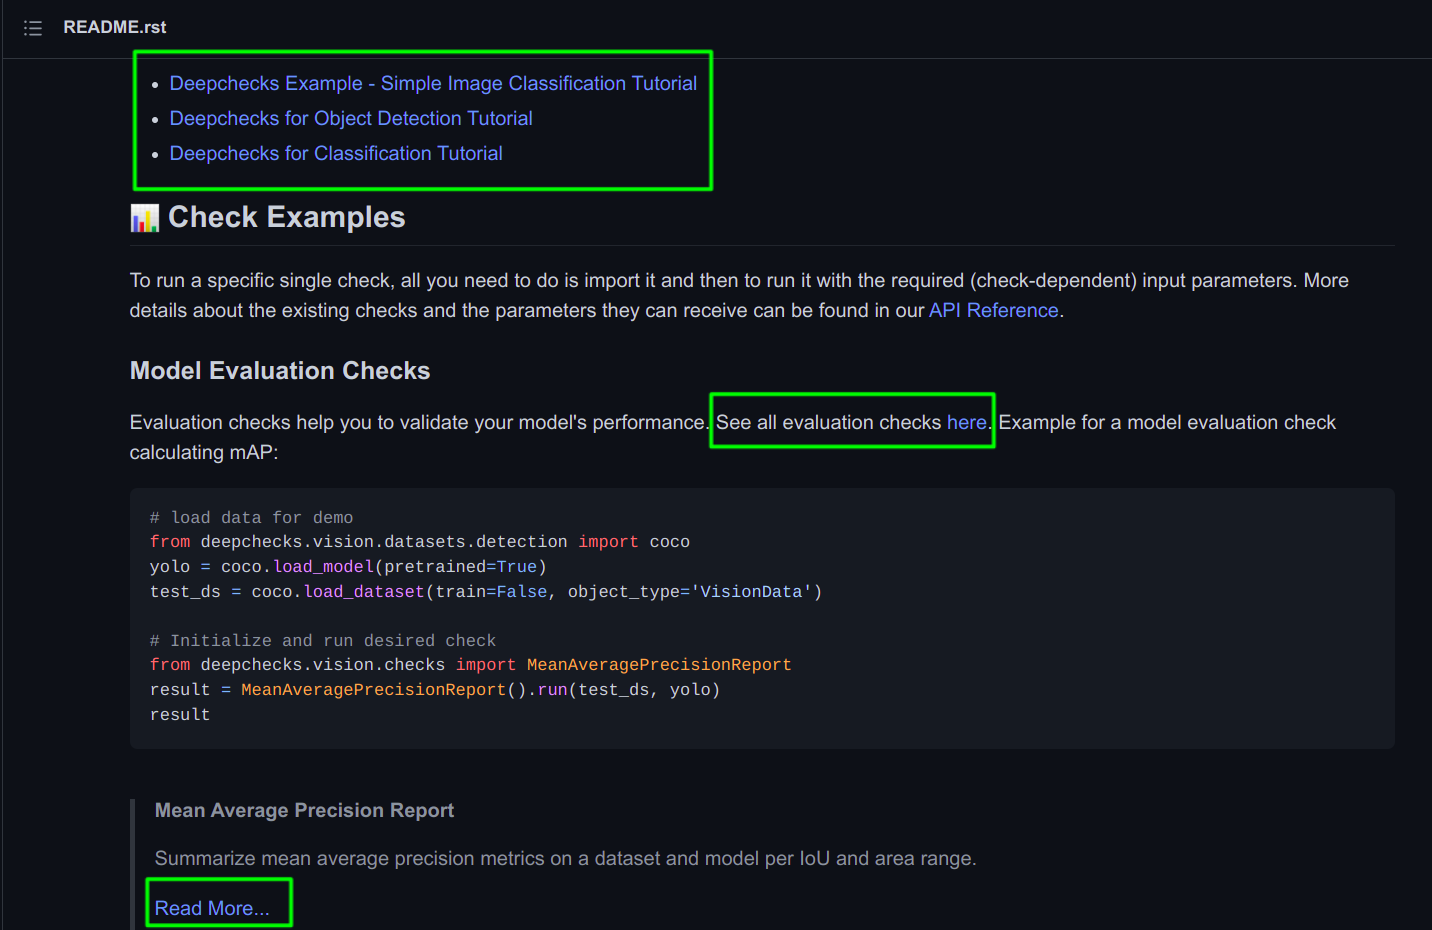Click the VisionData string inside the code block
Image resolution: width=1432 pixels, height=930 pixels.
click(x=750, y=591)
